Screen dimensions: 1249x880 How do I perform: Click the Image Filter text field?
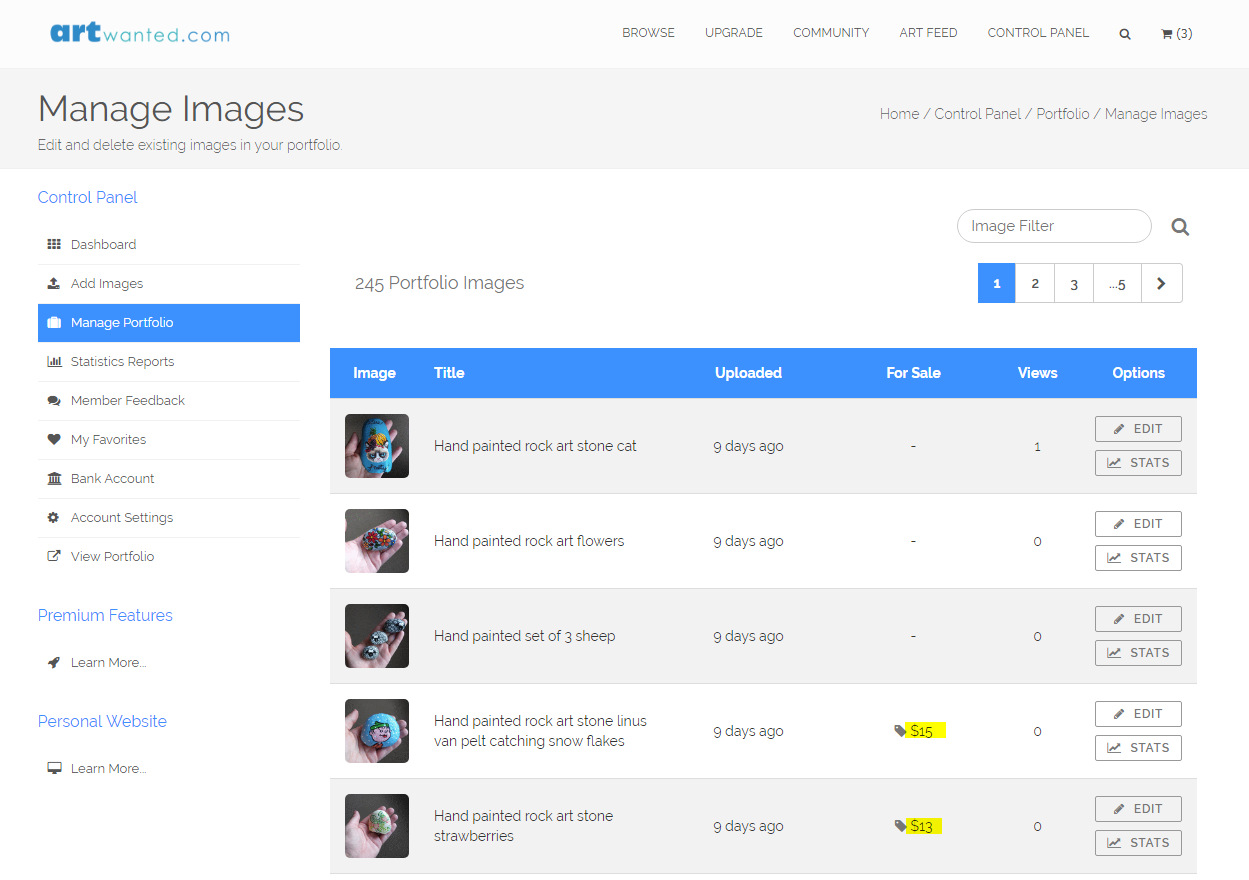1053,226
